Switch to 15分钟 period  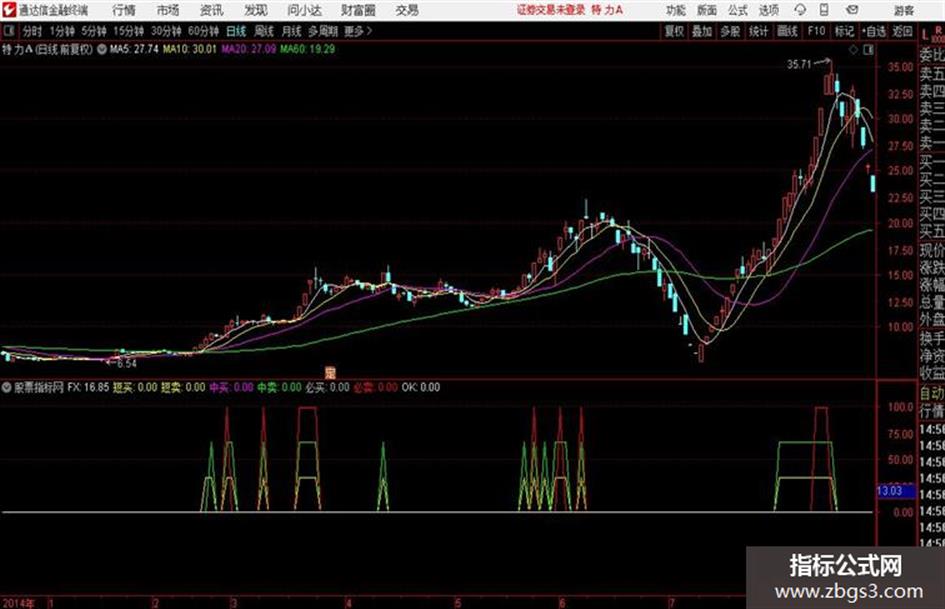128,31
